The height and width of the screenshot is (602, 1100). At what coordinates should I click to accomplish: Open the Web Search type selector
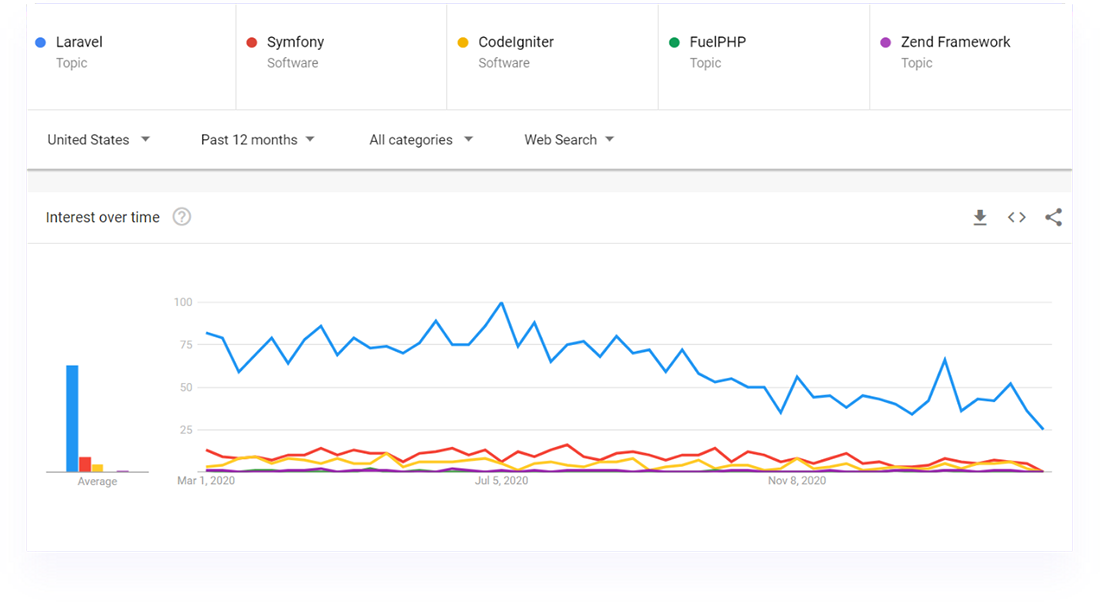(x=567, y=139)
